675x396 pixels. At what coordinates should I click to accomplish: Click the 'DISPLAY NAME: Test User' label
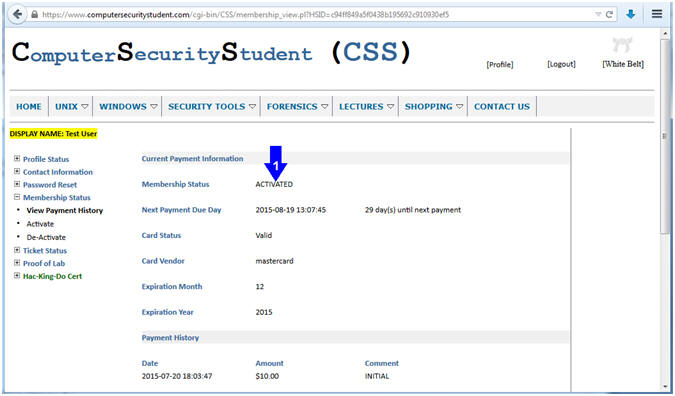tap(53, 134)
